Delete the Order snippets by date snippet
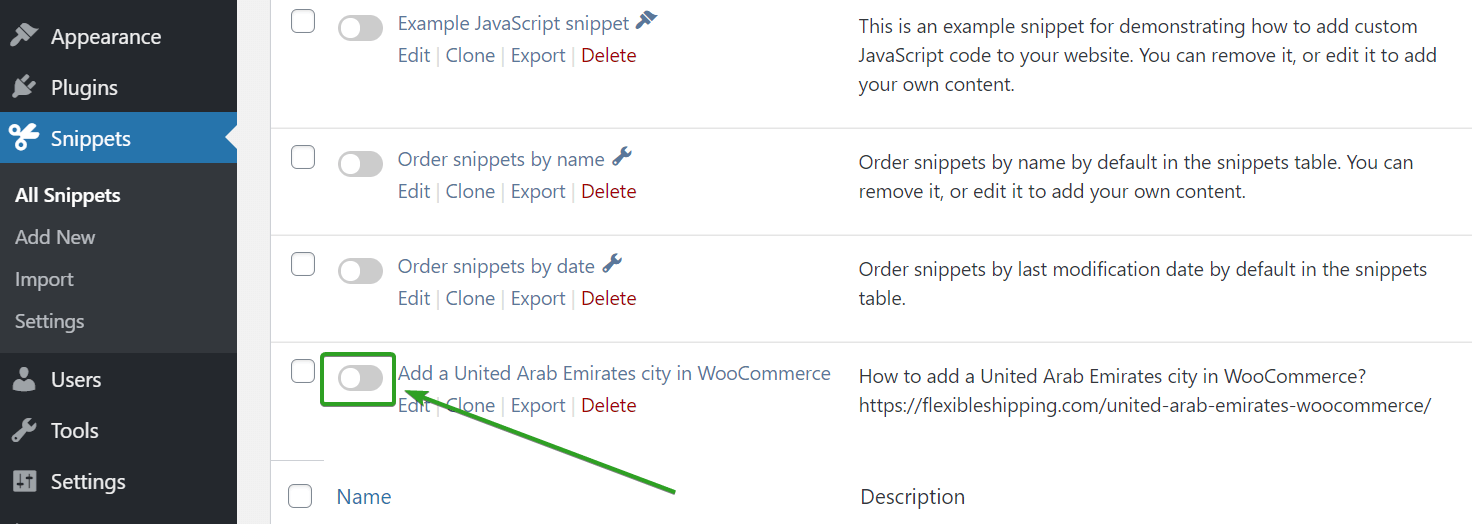Image resolution: width=1472 pixels, height=524 pixels. [609, 299]
